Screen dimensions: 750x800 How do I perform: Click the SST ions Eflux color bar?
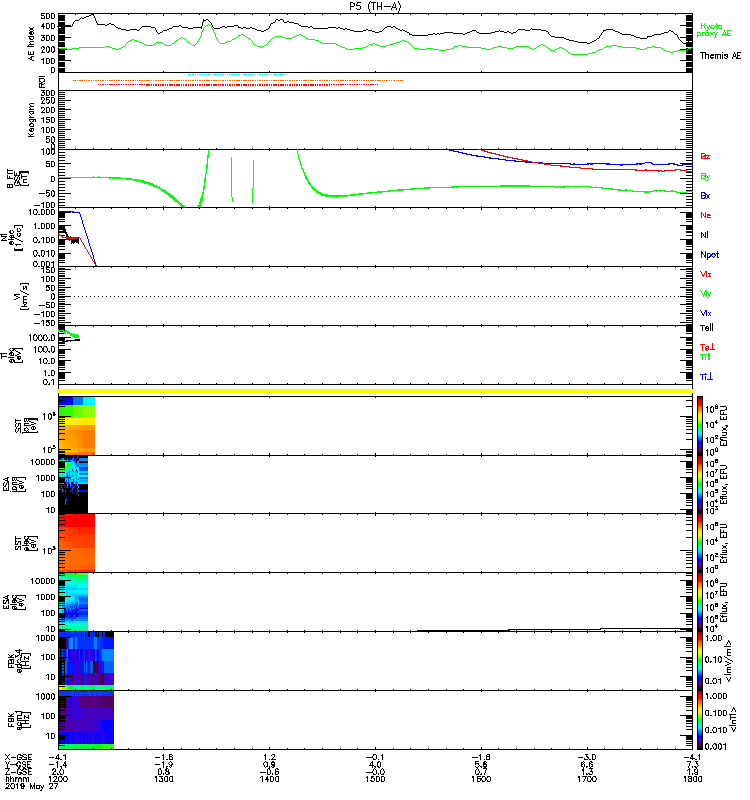tap(700, 426)
